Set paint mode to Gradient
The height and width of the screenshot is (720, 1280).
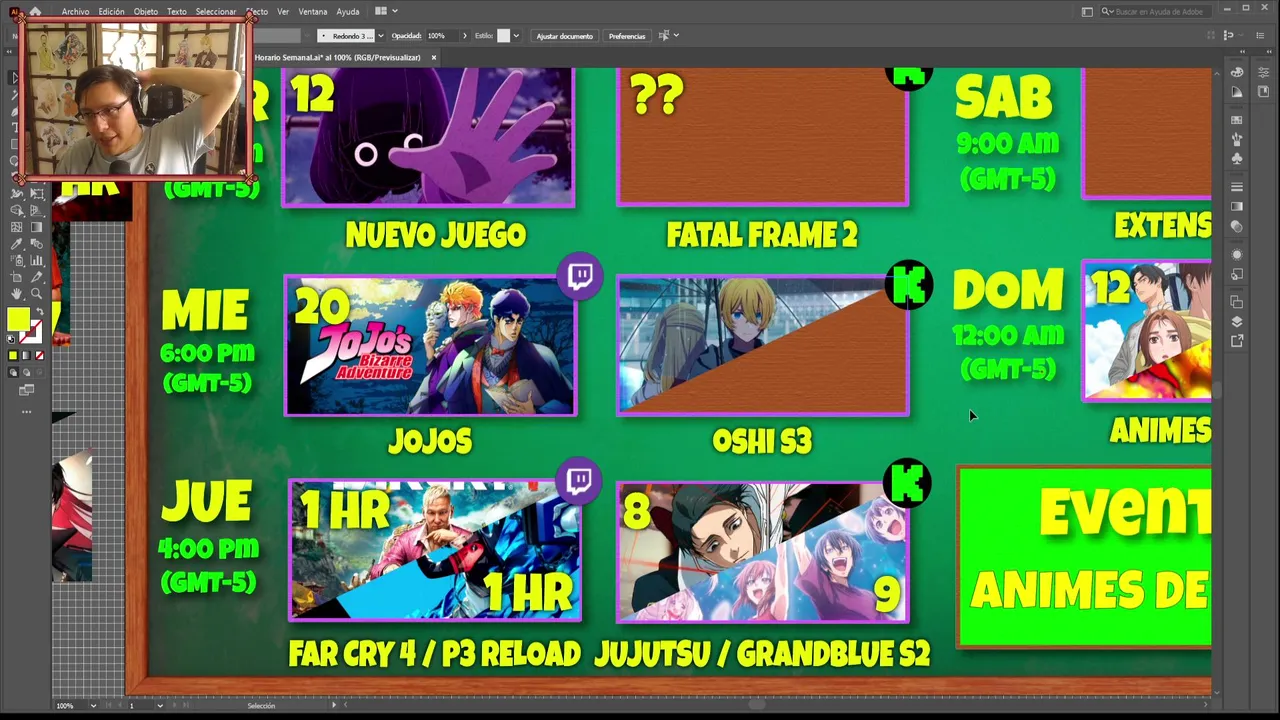pyautogui.click(x=26, y=356)
